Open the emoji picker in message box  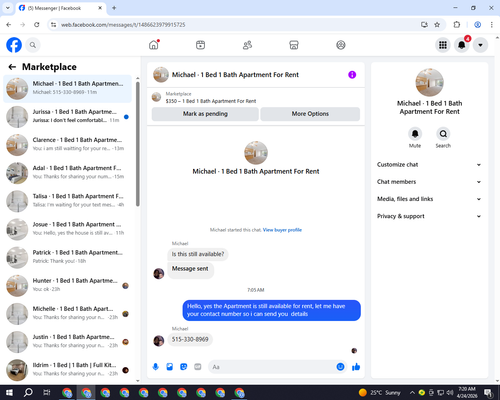[340, 367]
